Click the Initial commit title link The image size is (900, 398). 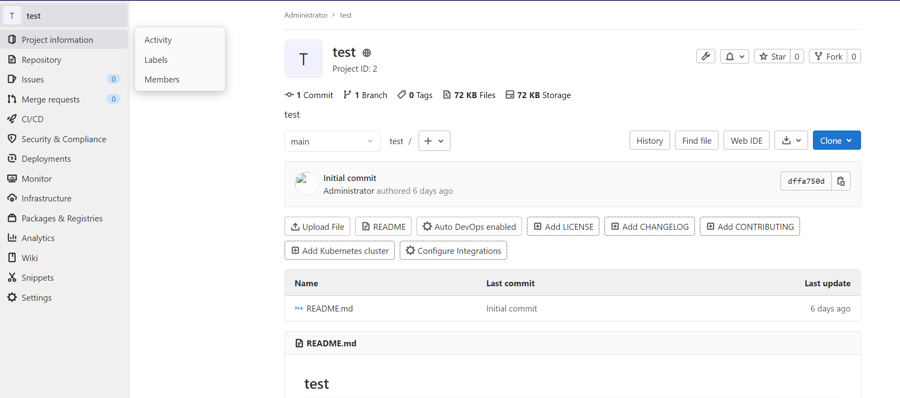(350, 178)
